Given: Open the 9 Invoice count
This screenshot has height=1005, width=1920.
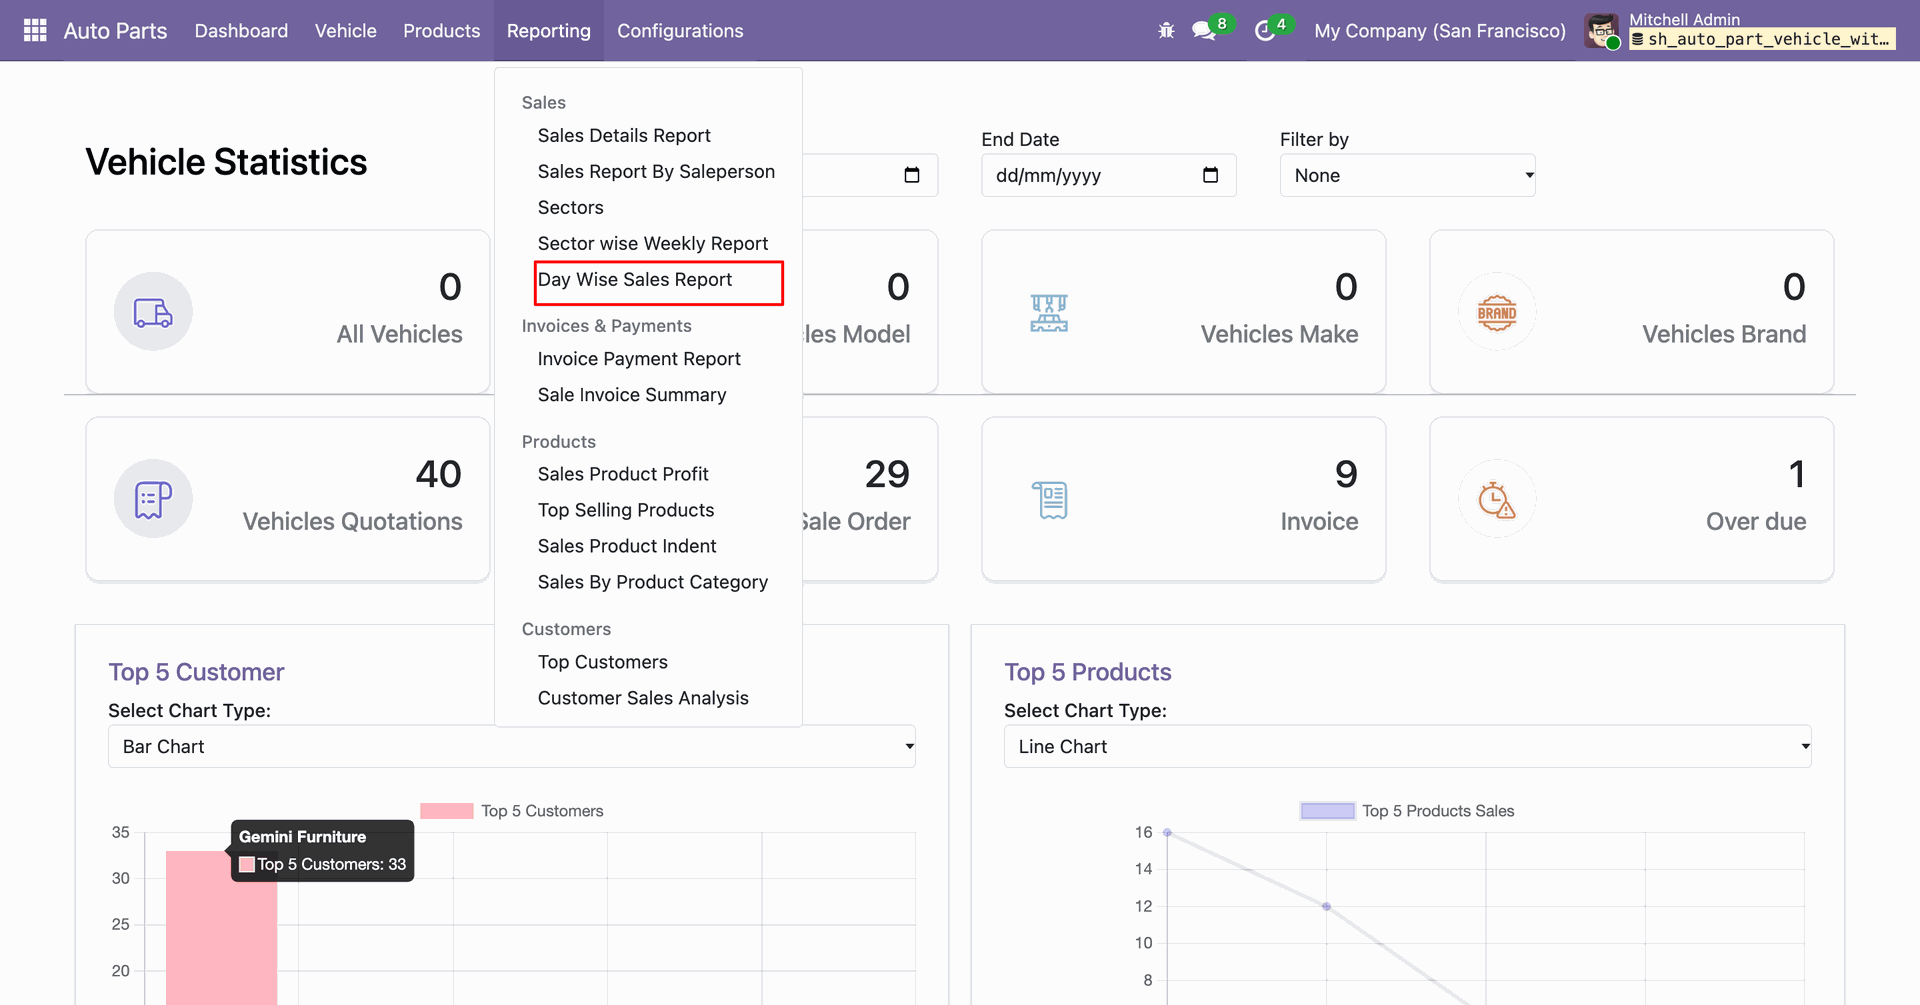Looking at the screenshot, I should click(1346, 475).
